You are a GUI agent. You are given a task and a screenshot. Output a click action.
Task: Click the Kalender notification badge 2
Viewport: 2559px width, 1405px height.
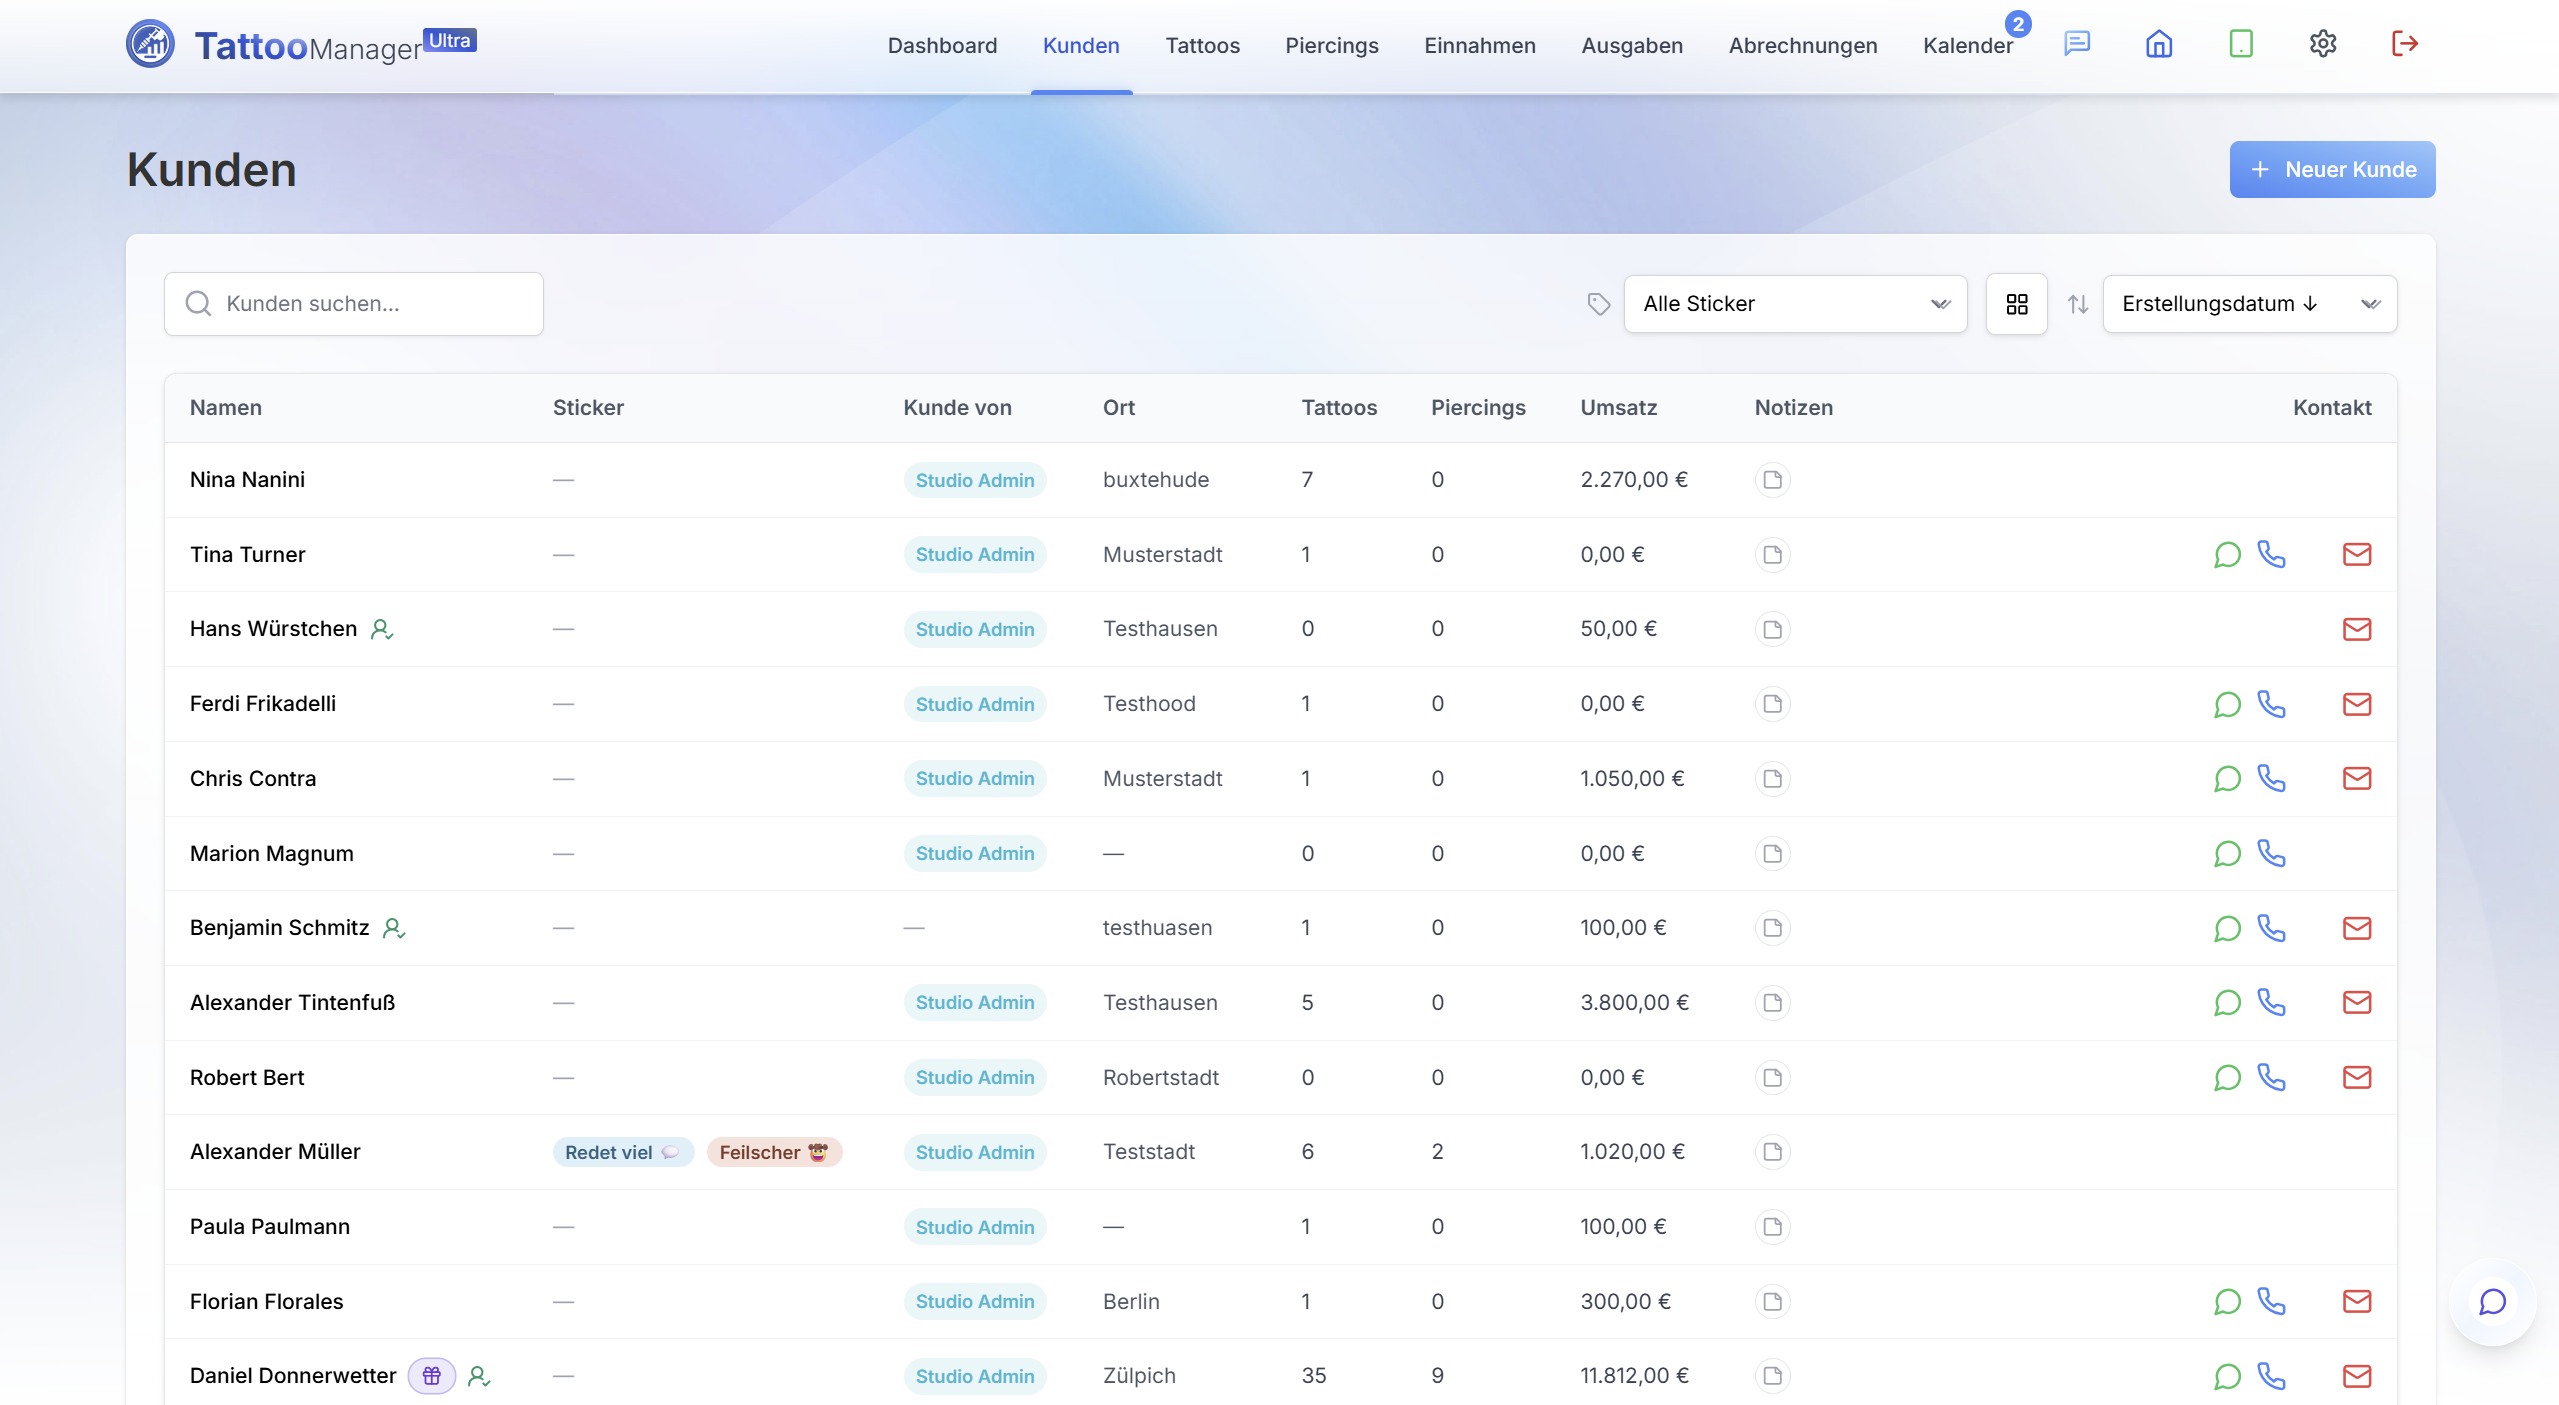tap(2018, 24)
